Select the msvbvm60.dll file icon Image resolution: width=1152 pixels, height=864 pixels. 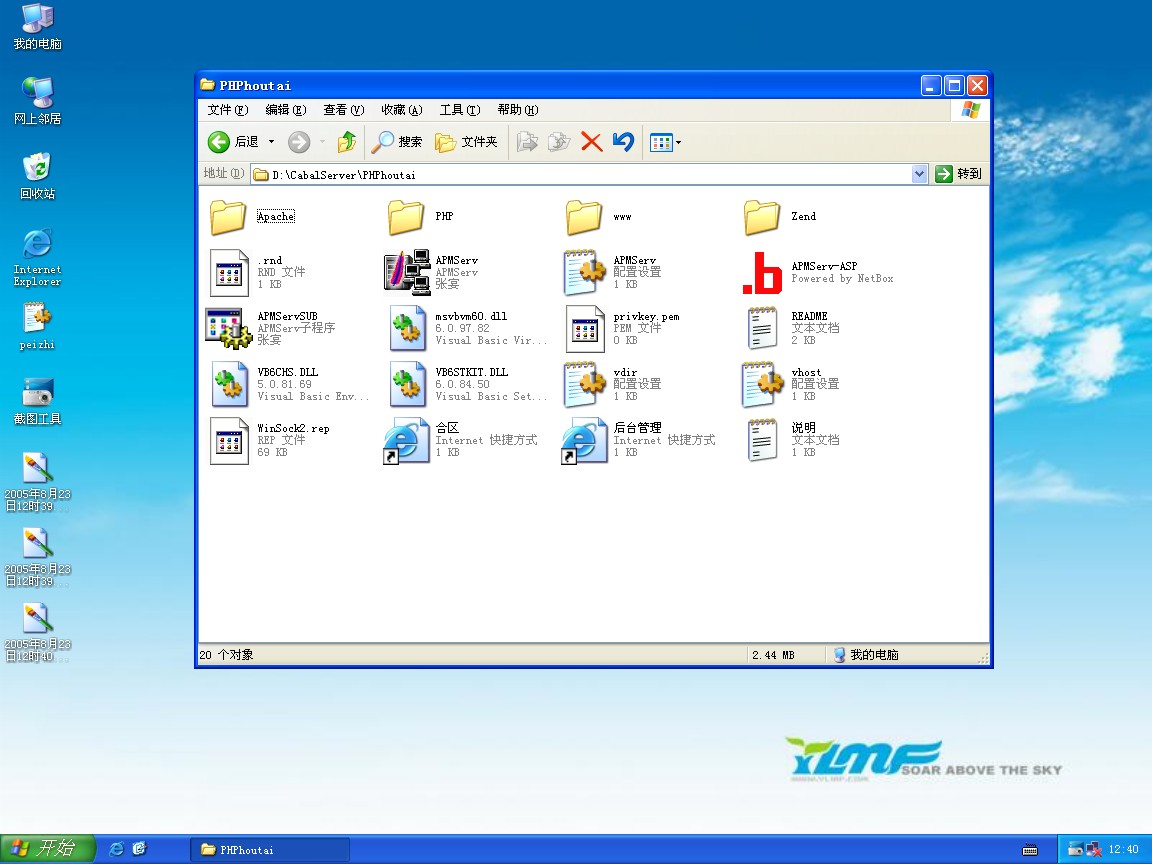(x=407, y=328)
